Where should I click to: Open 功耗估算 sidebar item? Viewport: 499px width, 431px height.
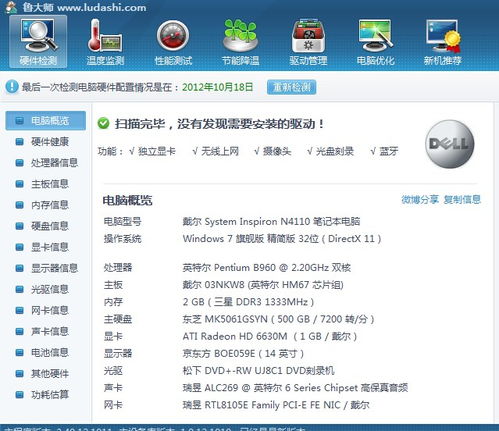point(46,395)
